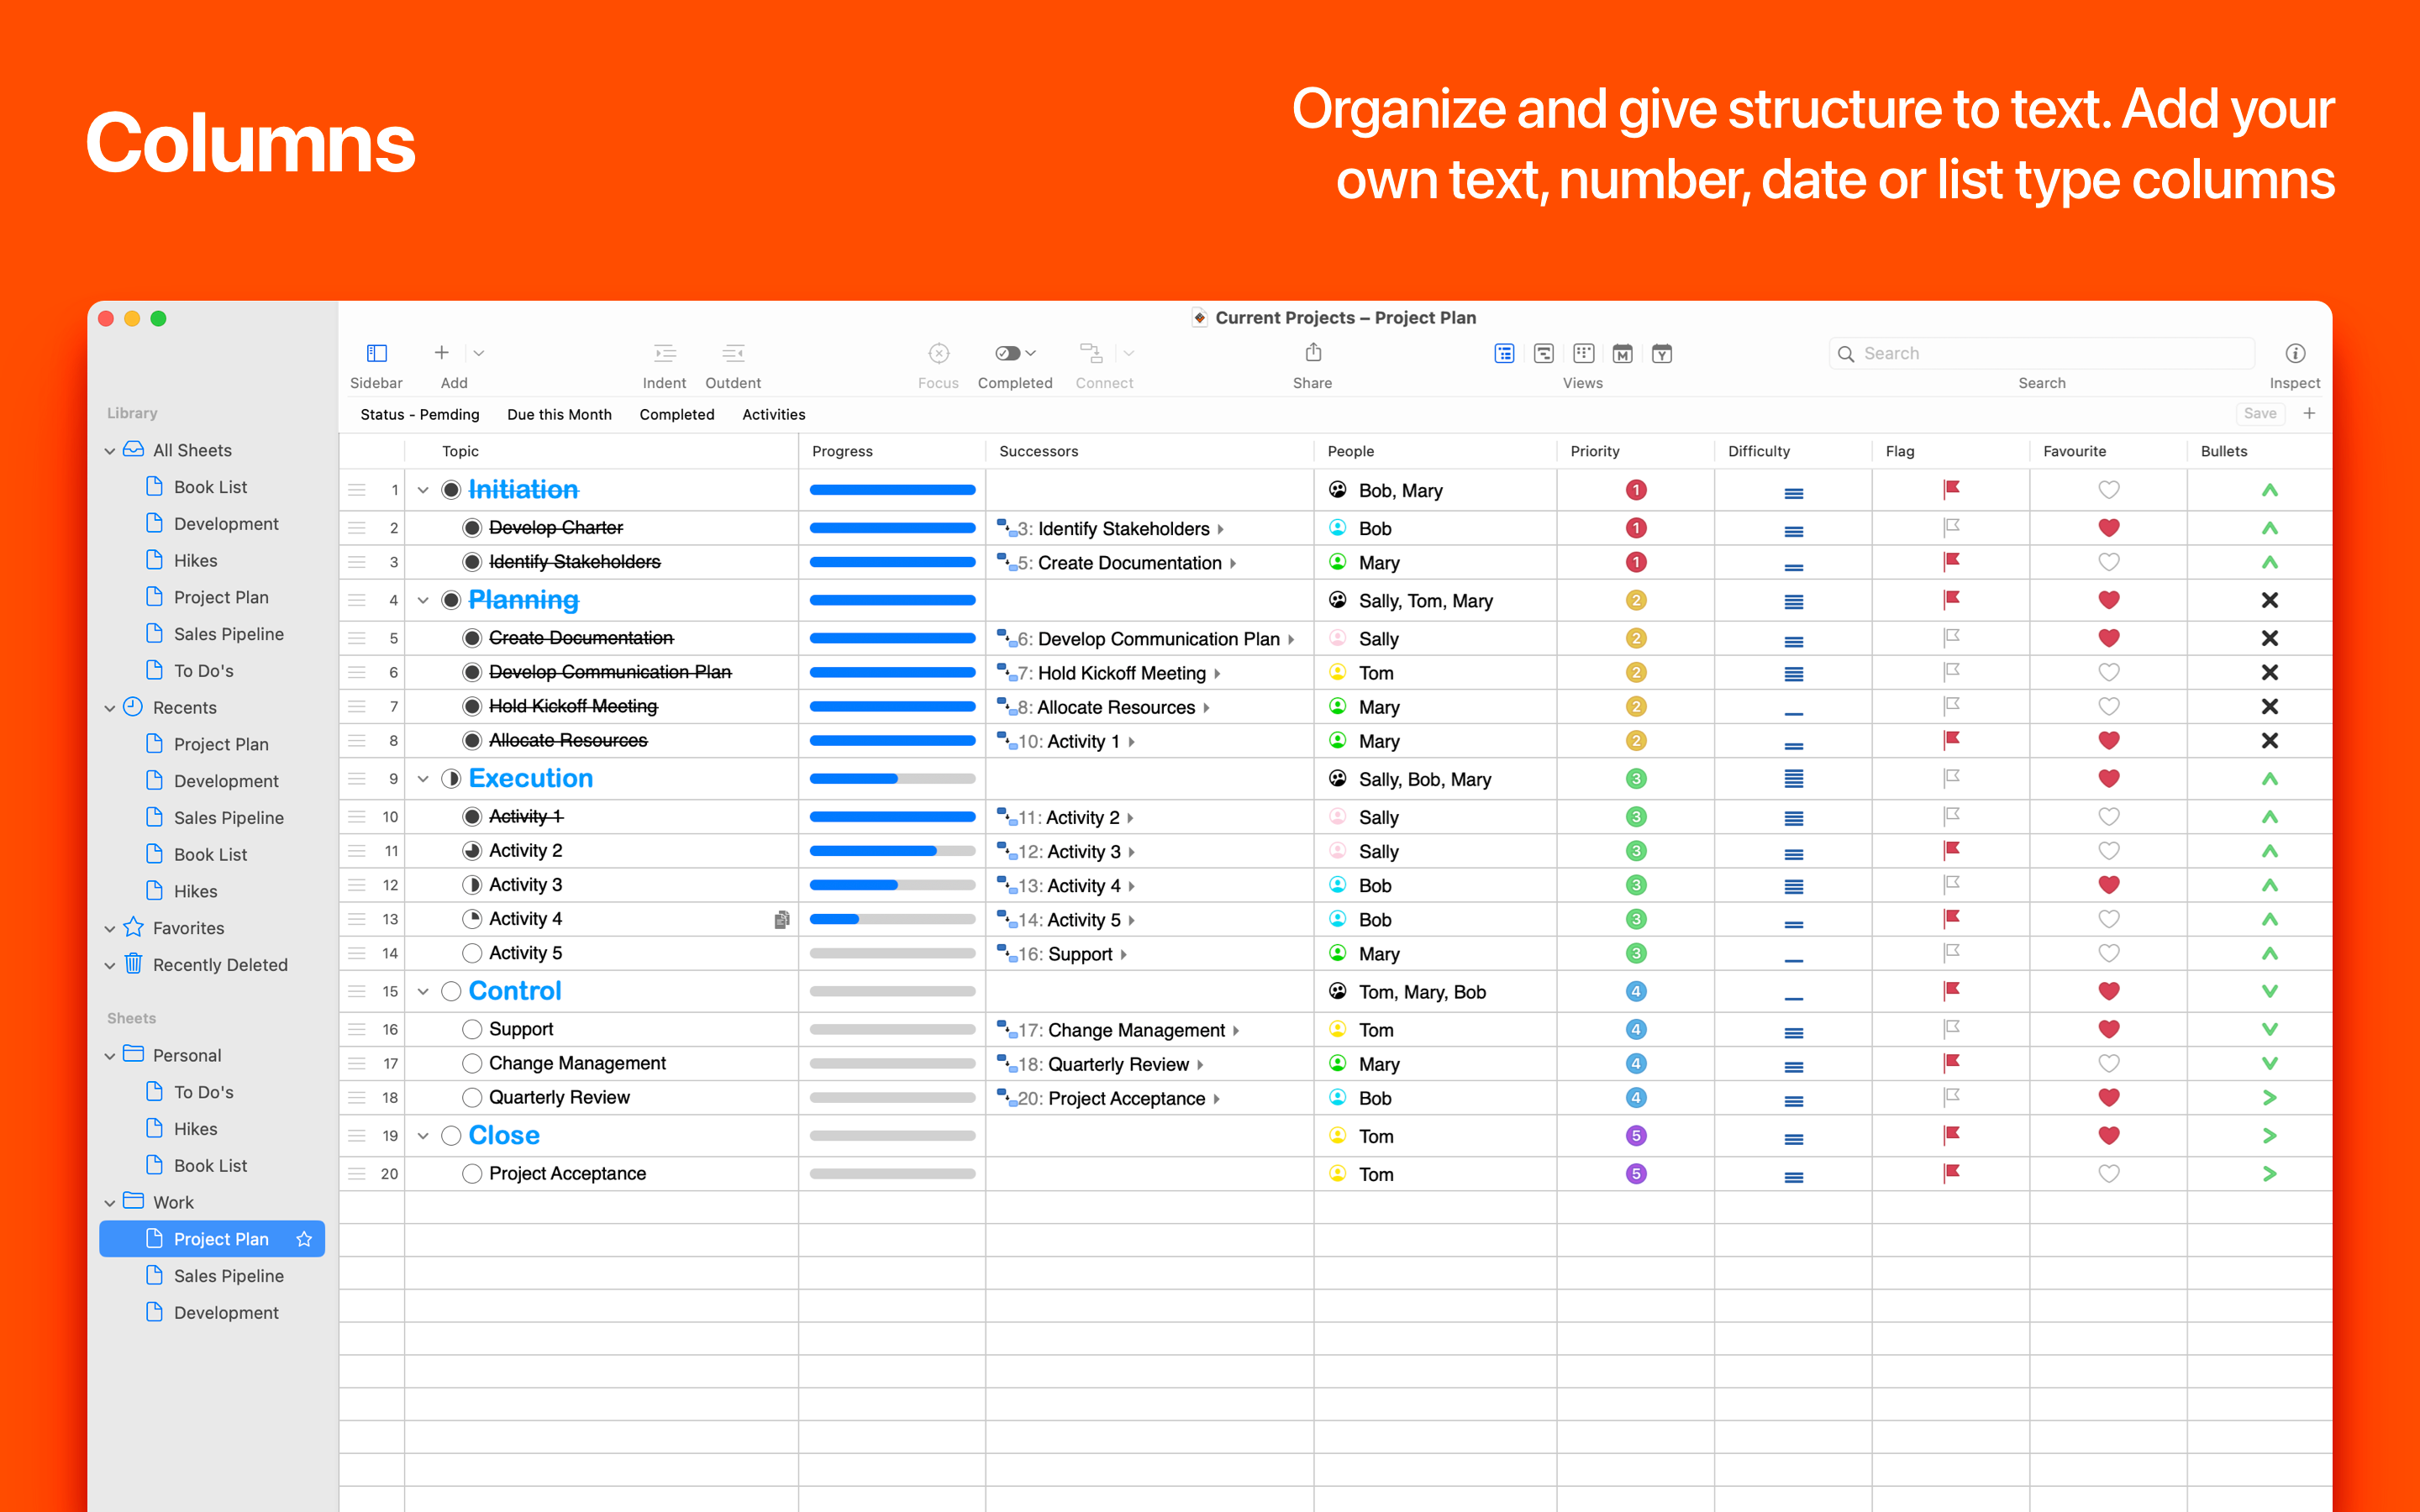The width and height of the screenshot is (2420, 1512).
Task: Click the Search input field
Action: click(x=2041, y=353)
